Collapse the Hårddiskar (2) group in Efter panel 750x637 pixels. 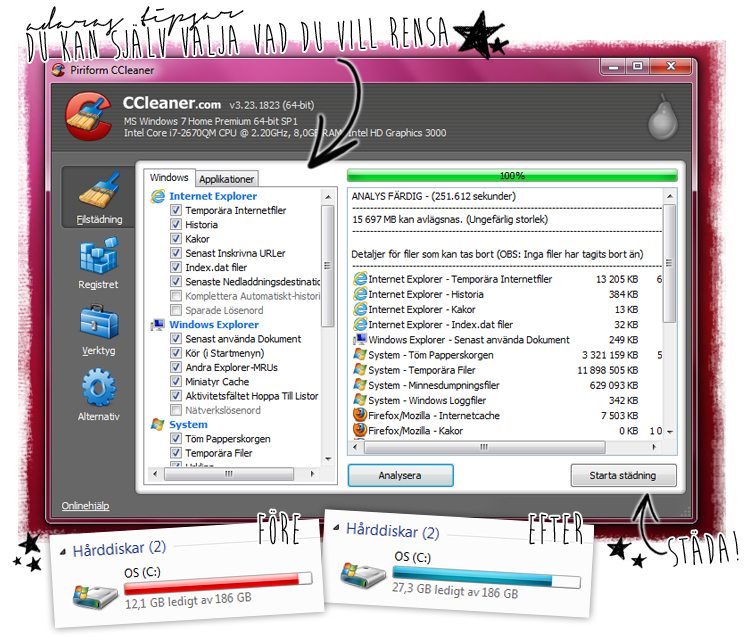(x=336, y=528)
